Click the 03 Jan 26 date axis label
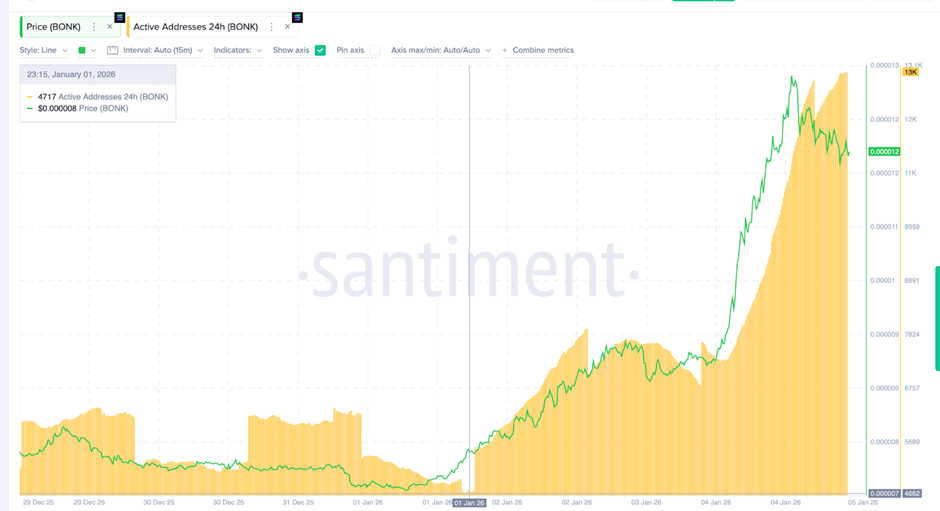940x511 pixels. coord(646,503)
